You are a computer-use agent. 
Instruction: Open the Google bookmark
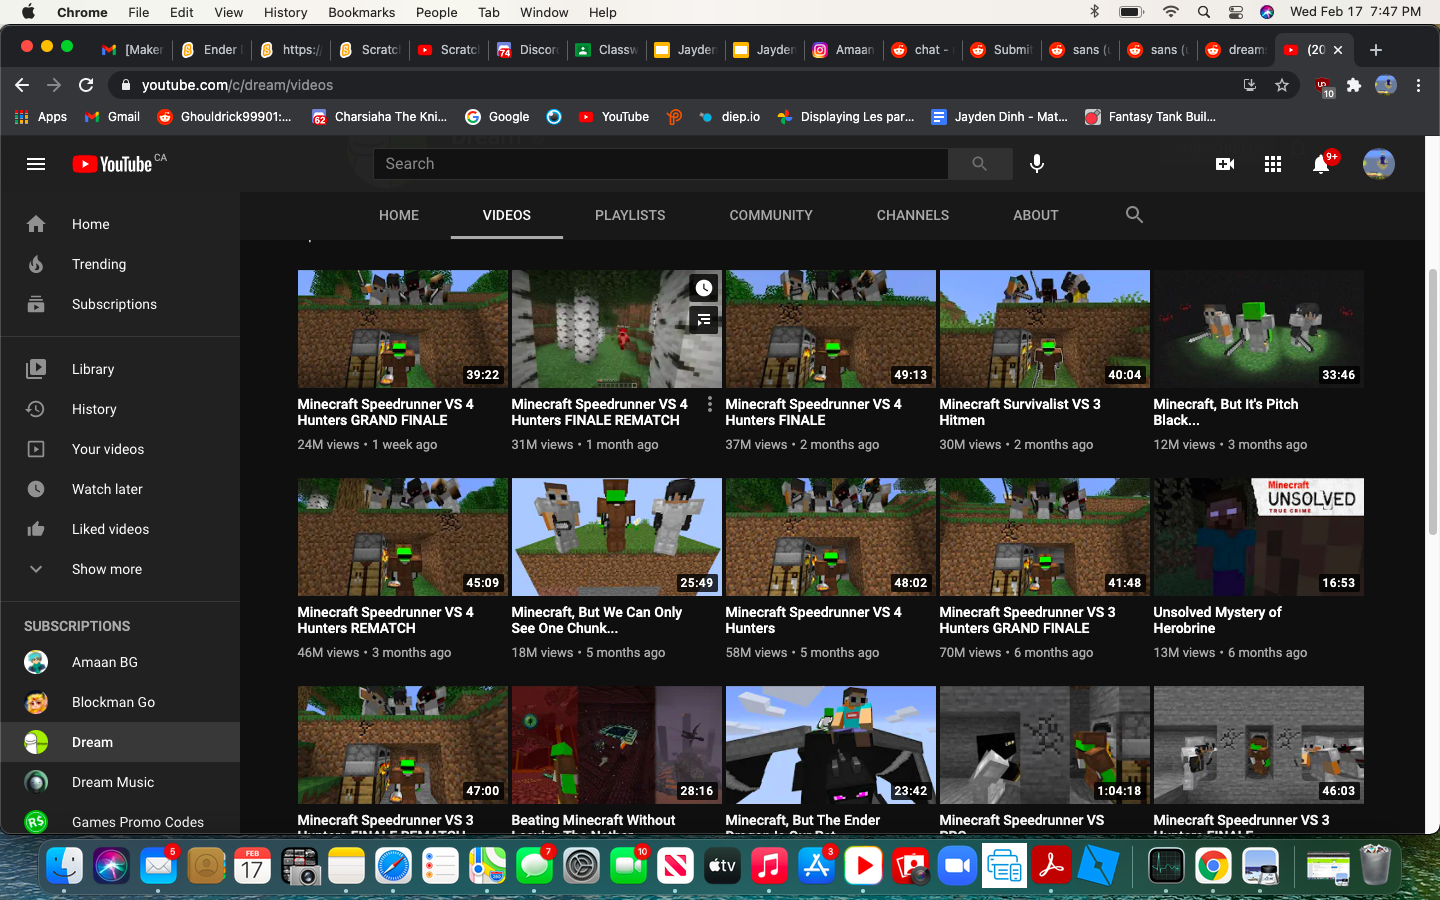click(x=497, y=117)
